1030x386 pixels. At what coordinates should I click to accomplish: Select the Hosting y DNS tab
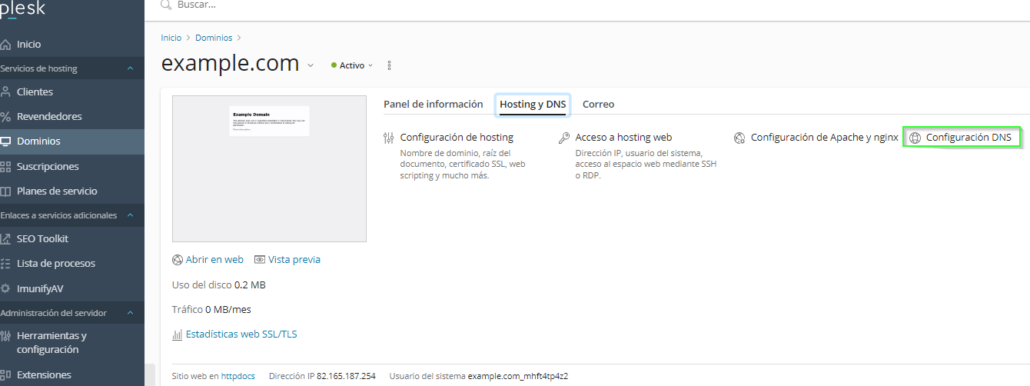tap(533, 104)
